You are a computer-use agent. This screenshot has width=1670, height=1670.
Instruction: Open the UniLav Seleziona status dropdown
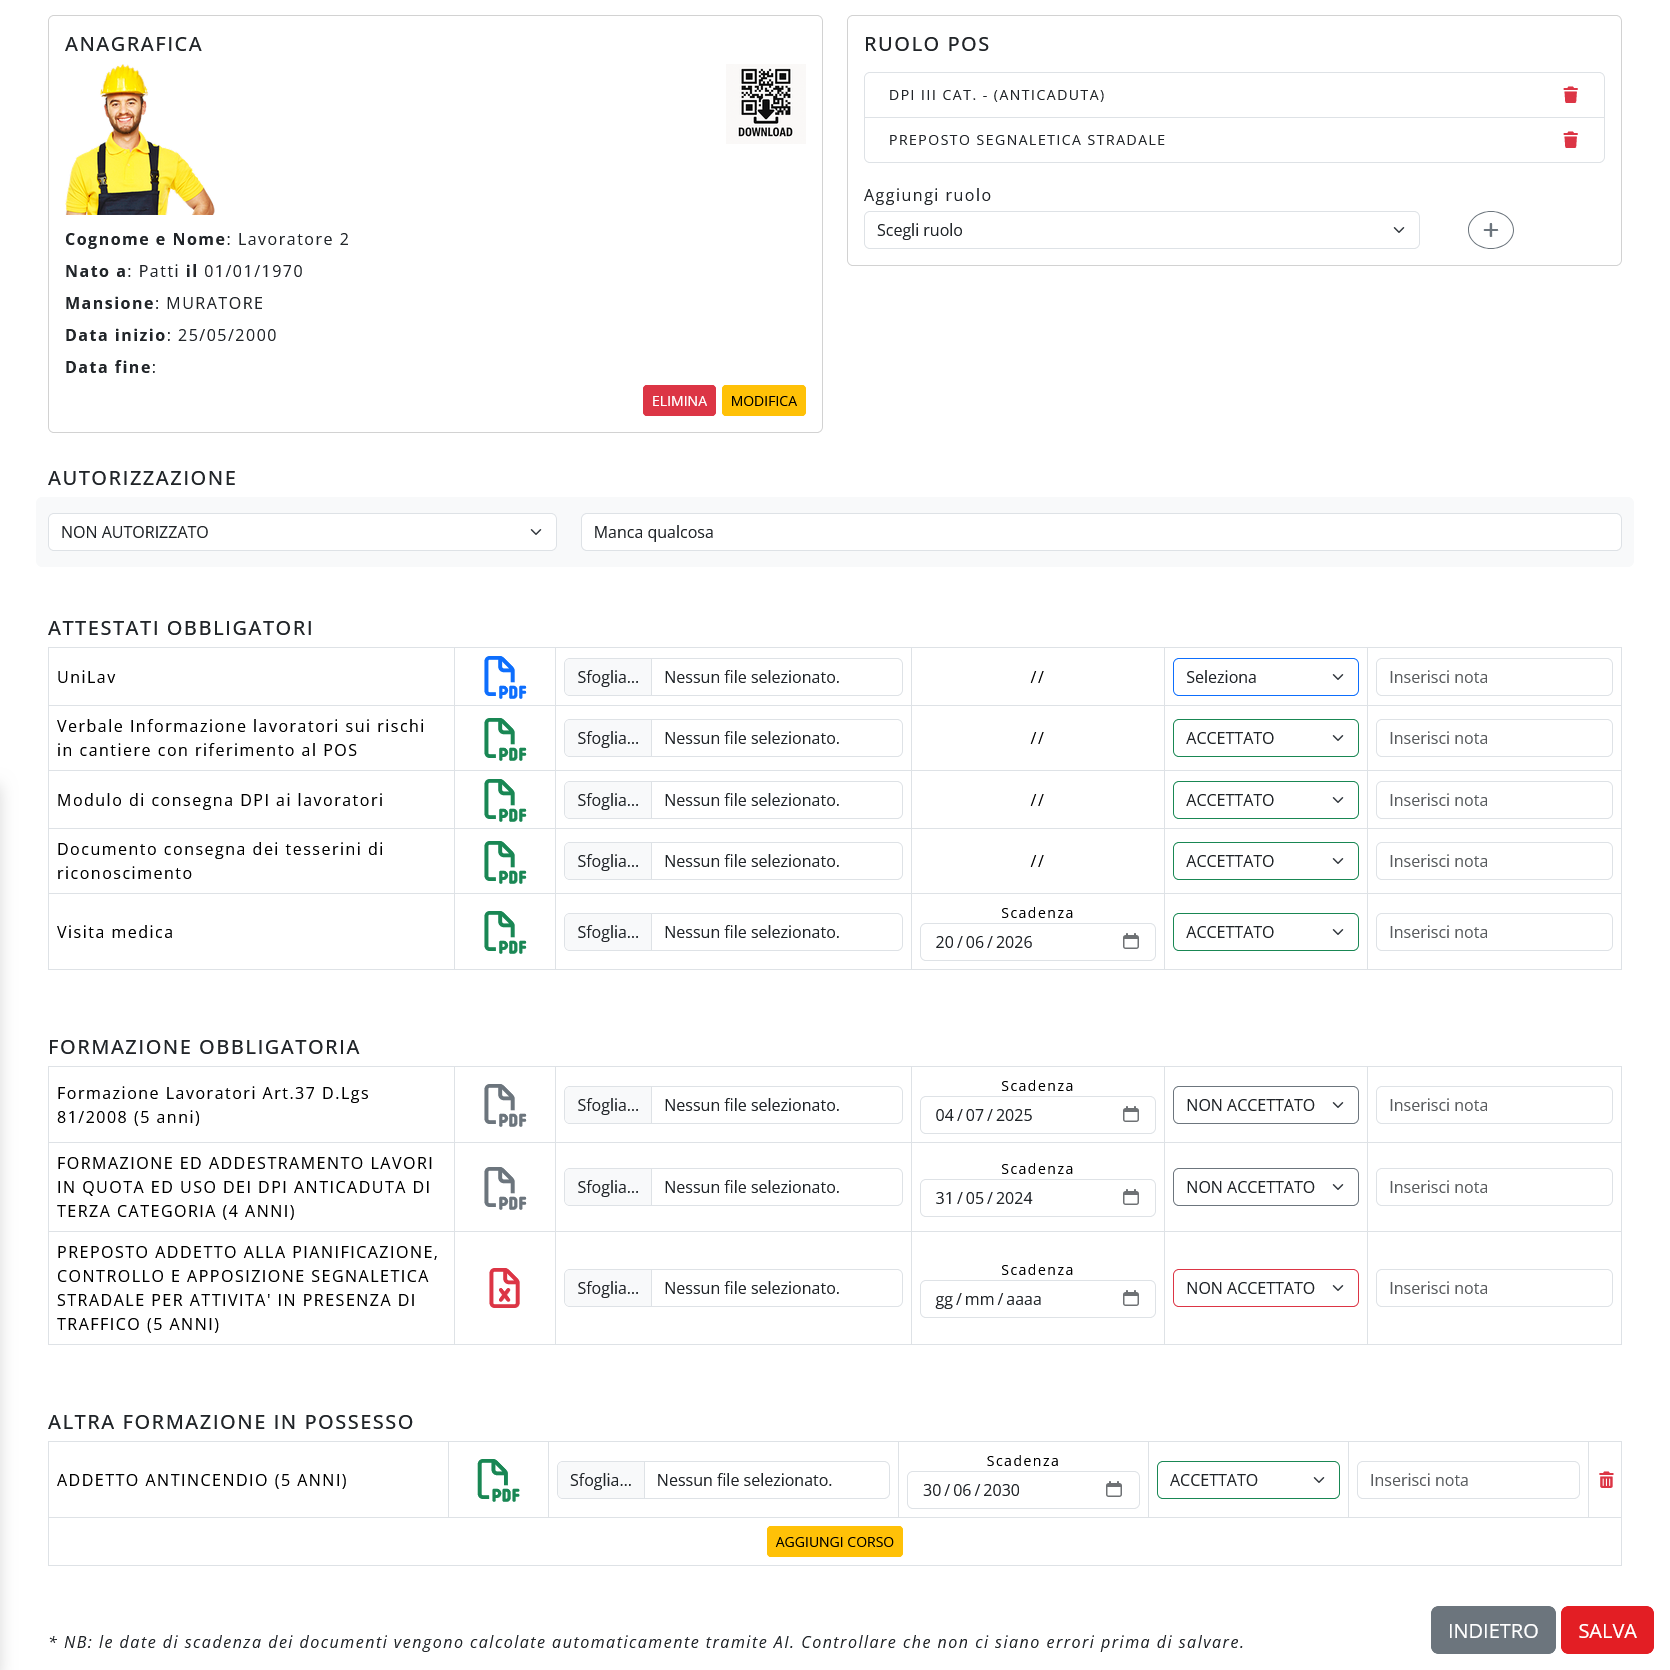click(x=1265, y=677)
